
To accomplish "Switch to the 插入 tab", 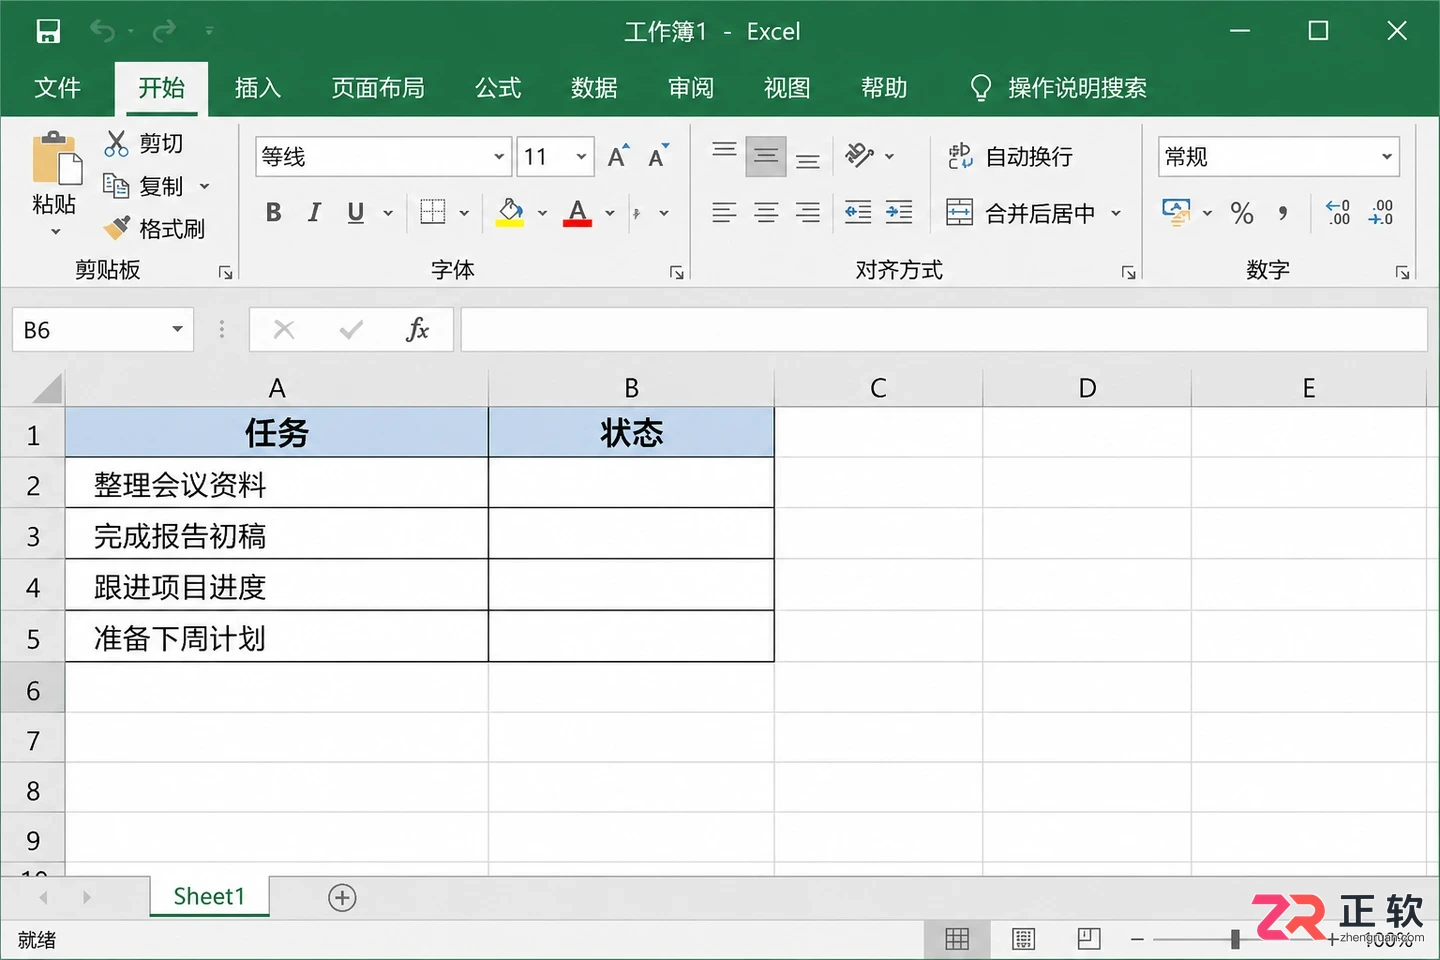I will tap(258, 88).
